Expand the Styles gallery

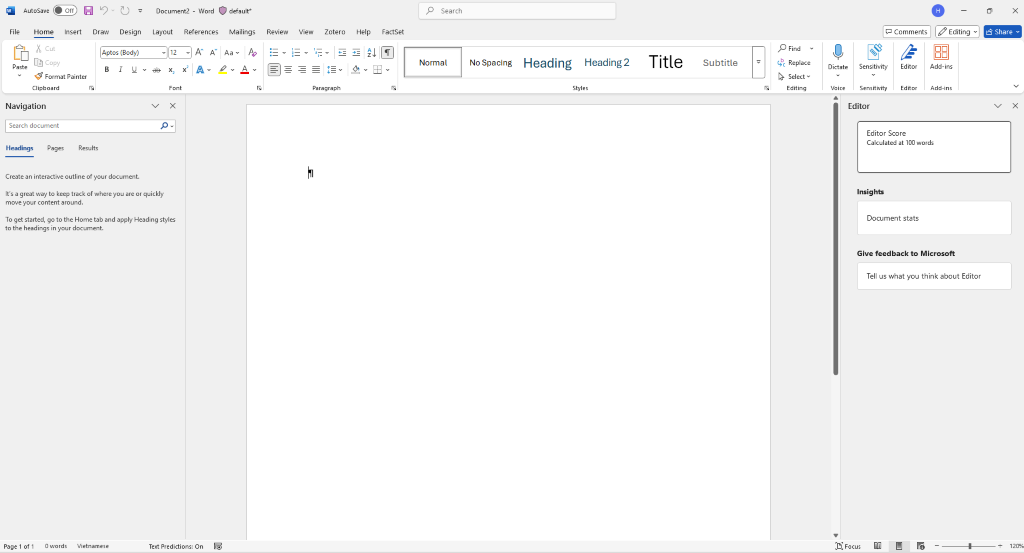click(758, 63)
